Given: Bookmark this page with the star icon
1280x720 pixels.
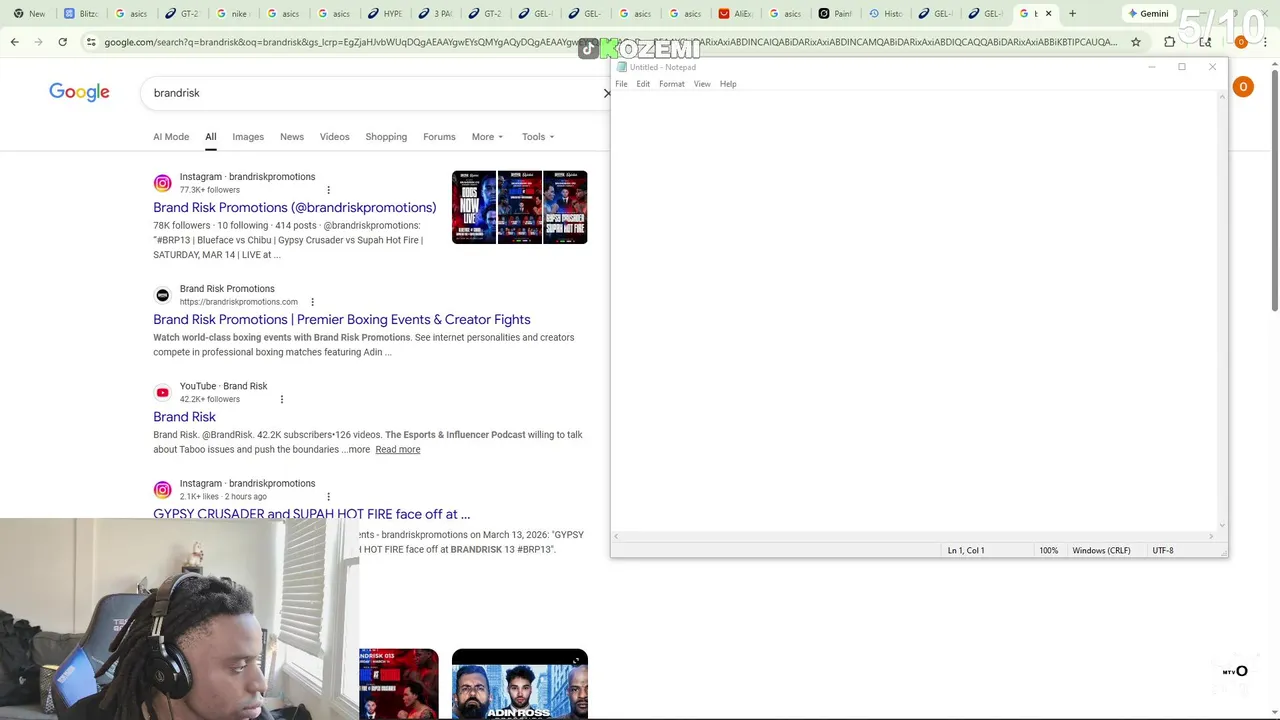Looking at the screenshot, I should coord(1136,42).
